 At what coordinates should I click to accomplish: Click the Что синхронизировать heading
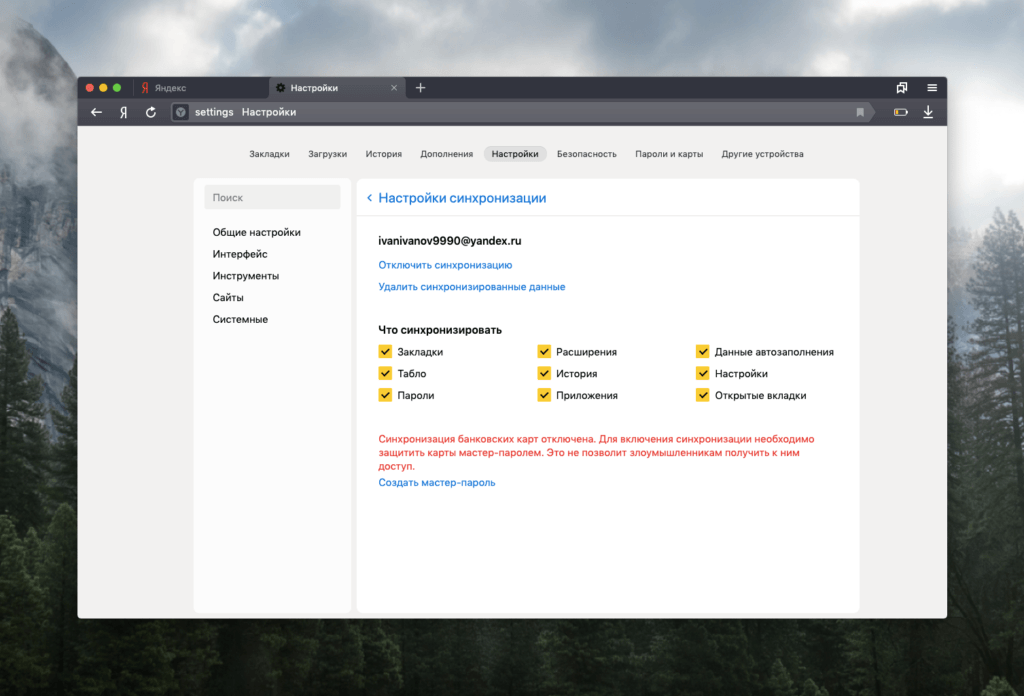pos(440,330)
